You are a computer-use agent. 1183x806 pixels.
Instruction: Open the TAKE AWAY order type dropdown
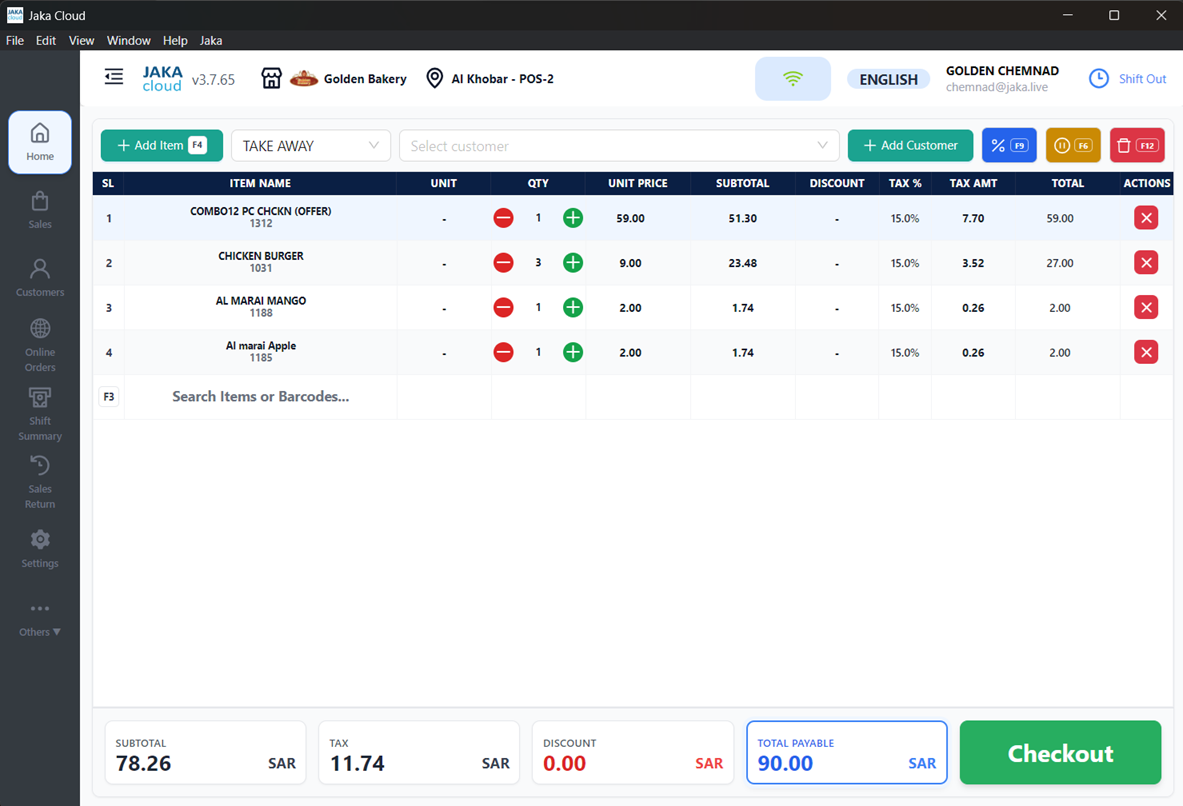pos(310,145)
